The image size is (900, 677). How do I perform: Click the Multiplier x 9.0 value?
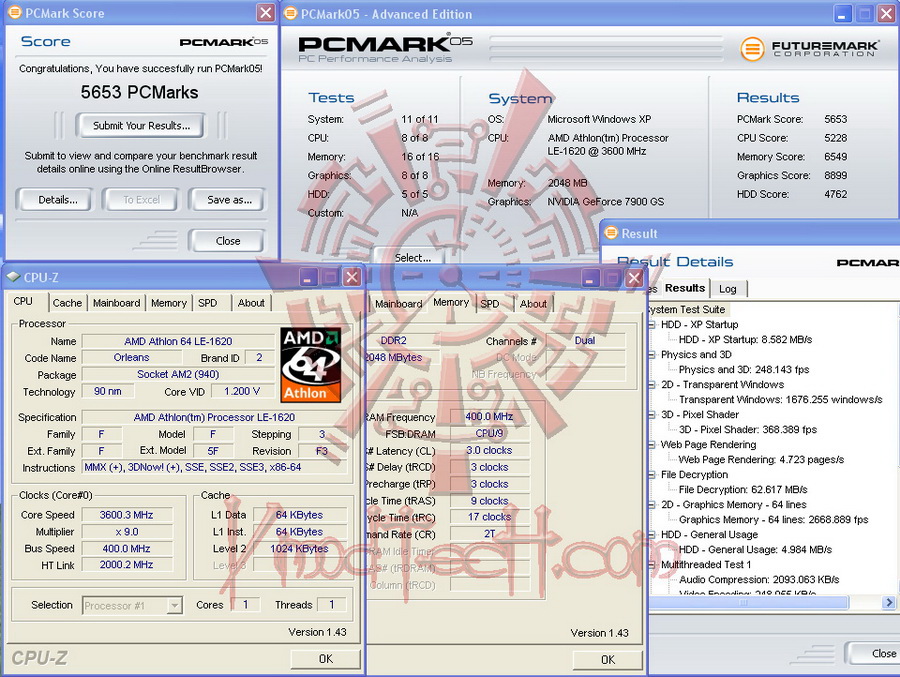coord(127,532)
